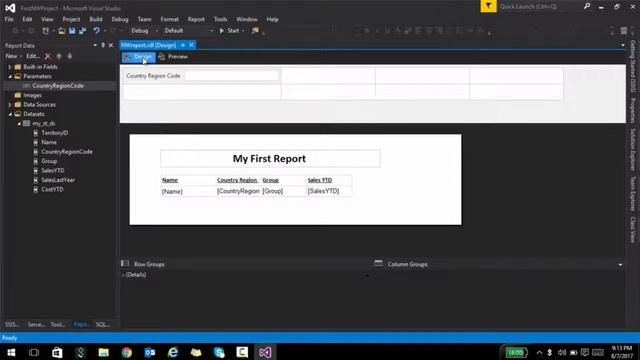
Task: Open the Debug menu
Action: click(120, 19)
